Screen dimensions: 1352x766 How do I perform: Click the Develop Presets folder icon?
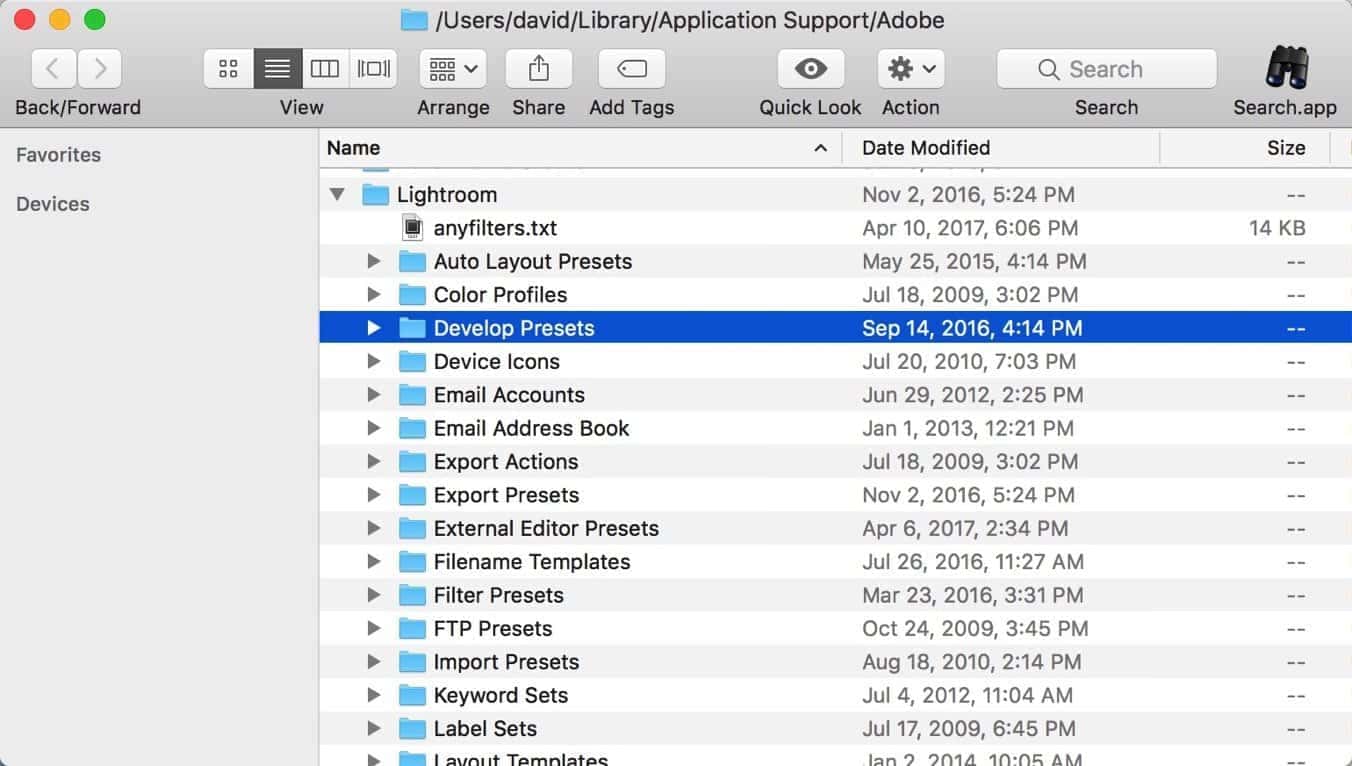point(412,328)
